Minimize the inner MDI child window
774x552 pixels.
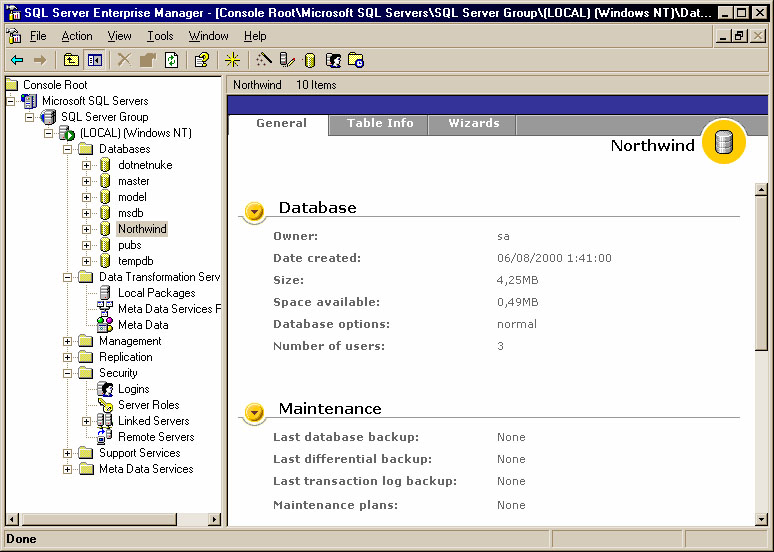coord(724,36)
